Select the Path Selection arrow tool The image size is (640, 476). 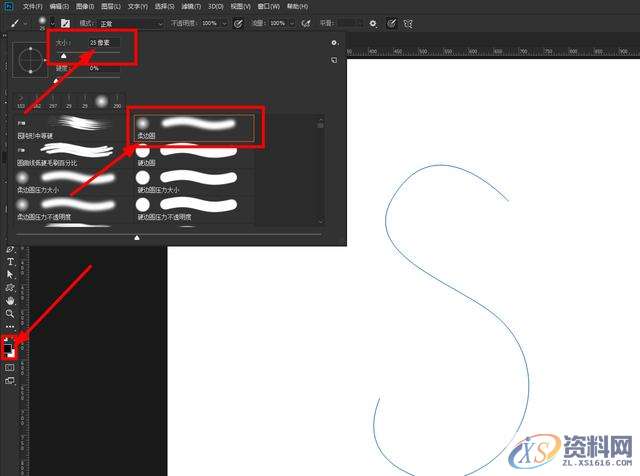10,274
